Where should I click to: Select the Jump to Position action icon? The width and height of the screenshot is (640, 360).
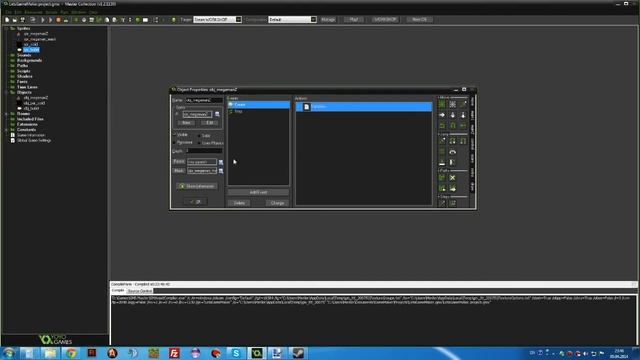(442, 141)
